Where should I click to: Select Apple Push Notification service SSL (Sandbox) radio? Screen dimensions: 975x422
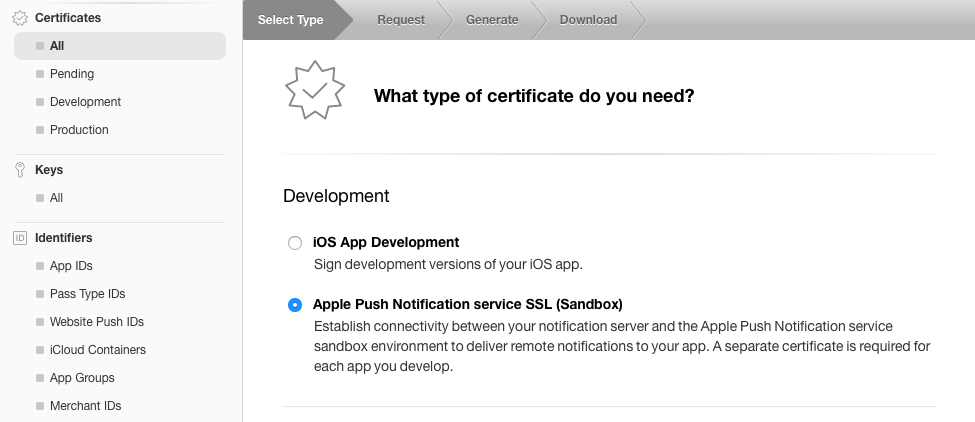tap(295, 305)
